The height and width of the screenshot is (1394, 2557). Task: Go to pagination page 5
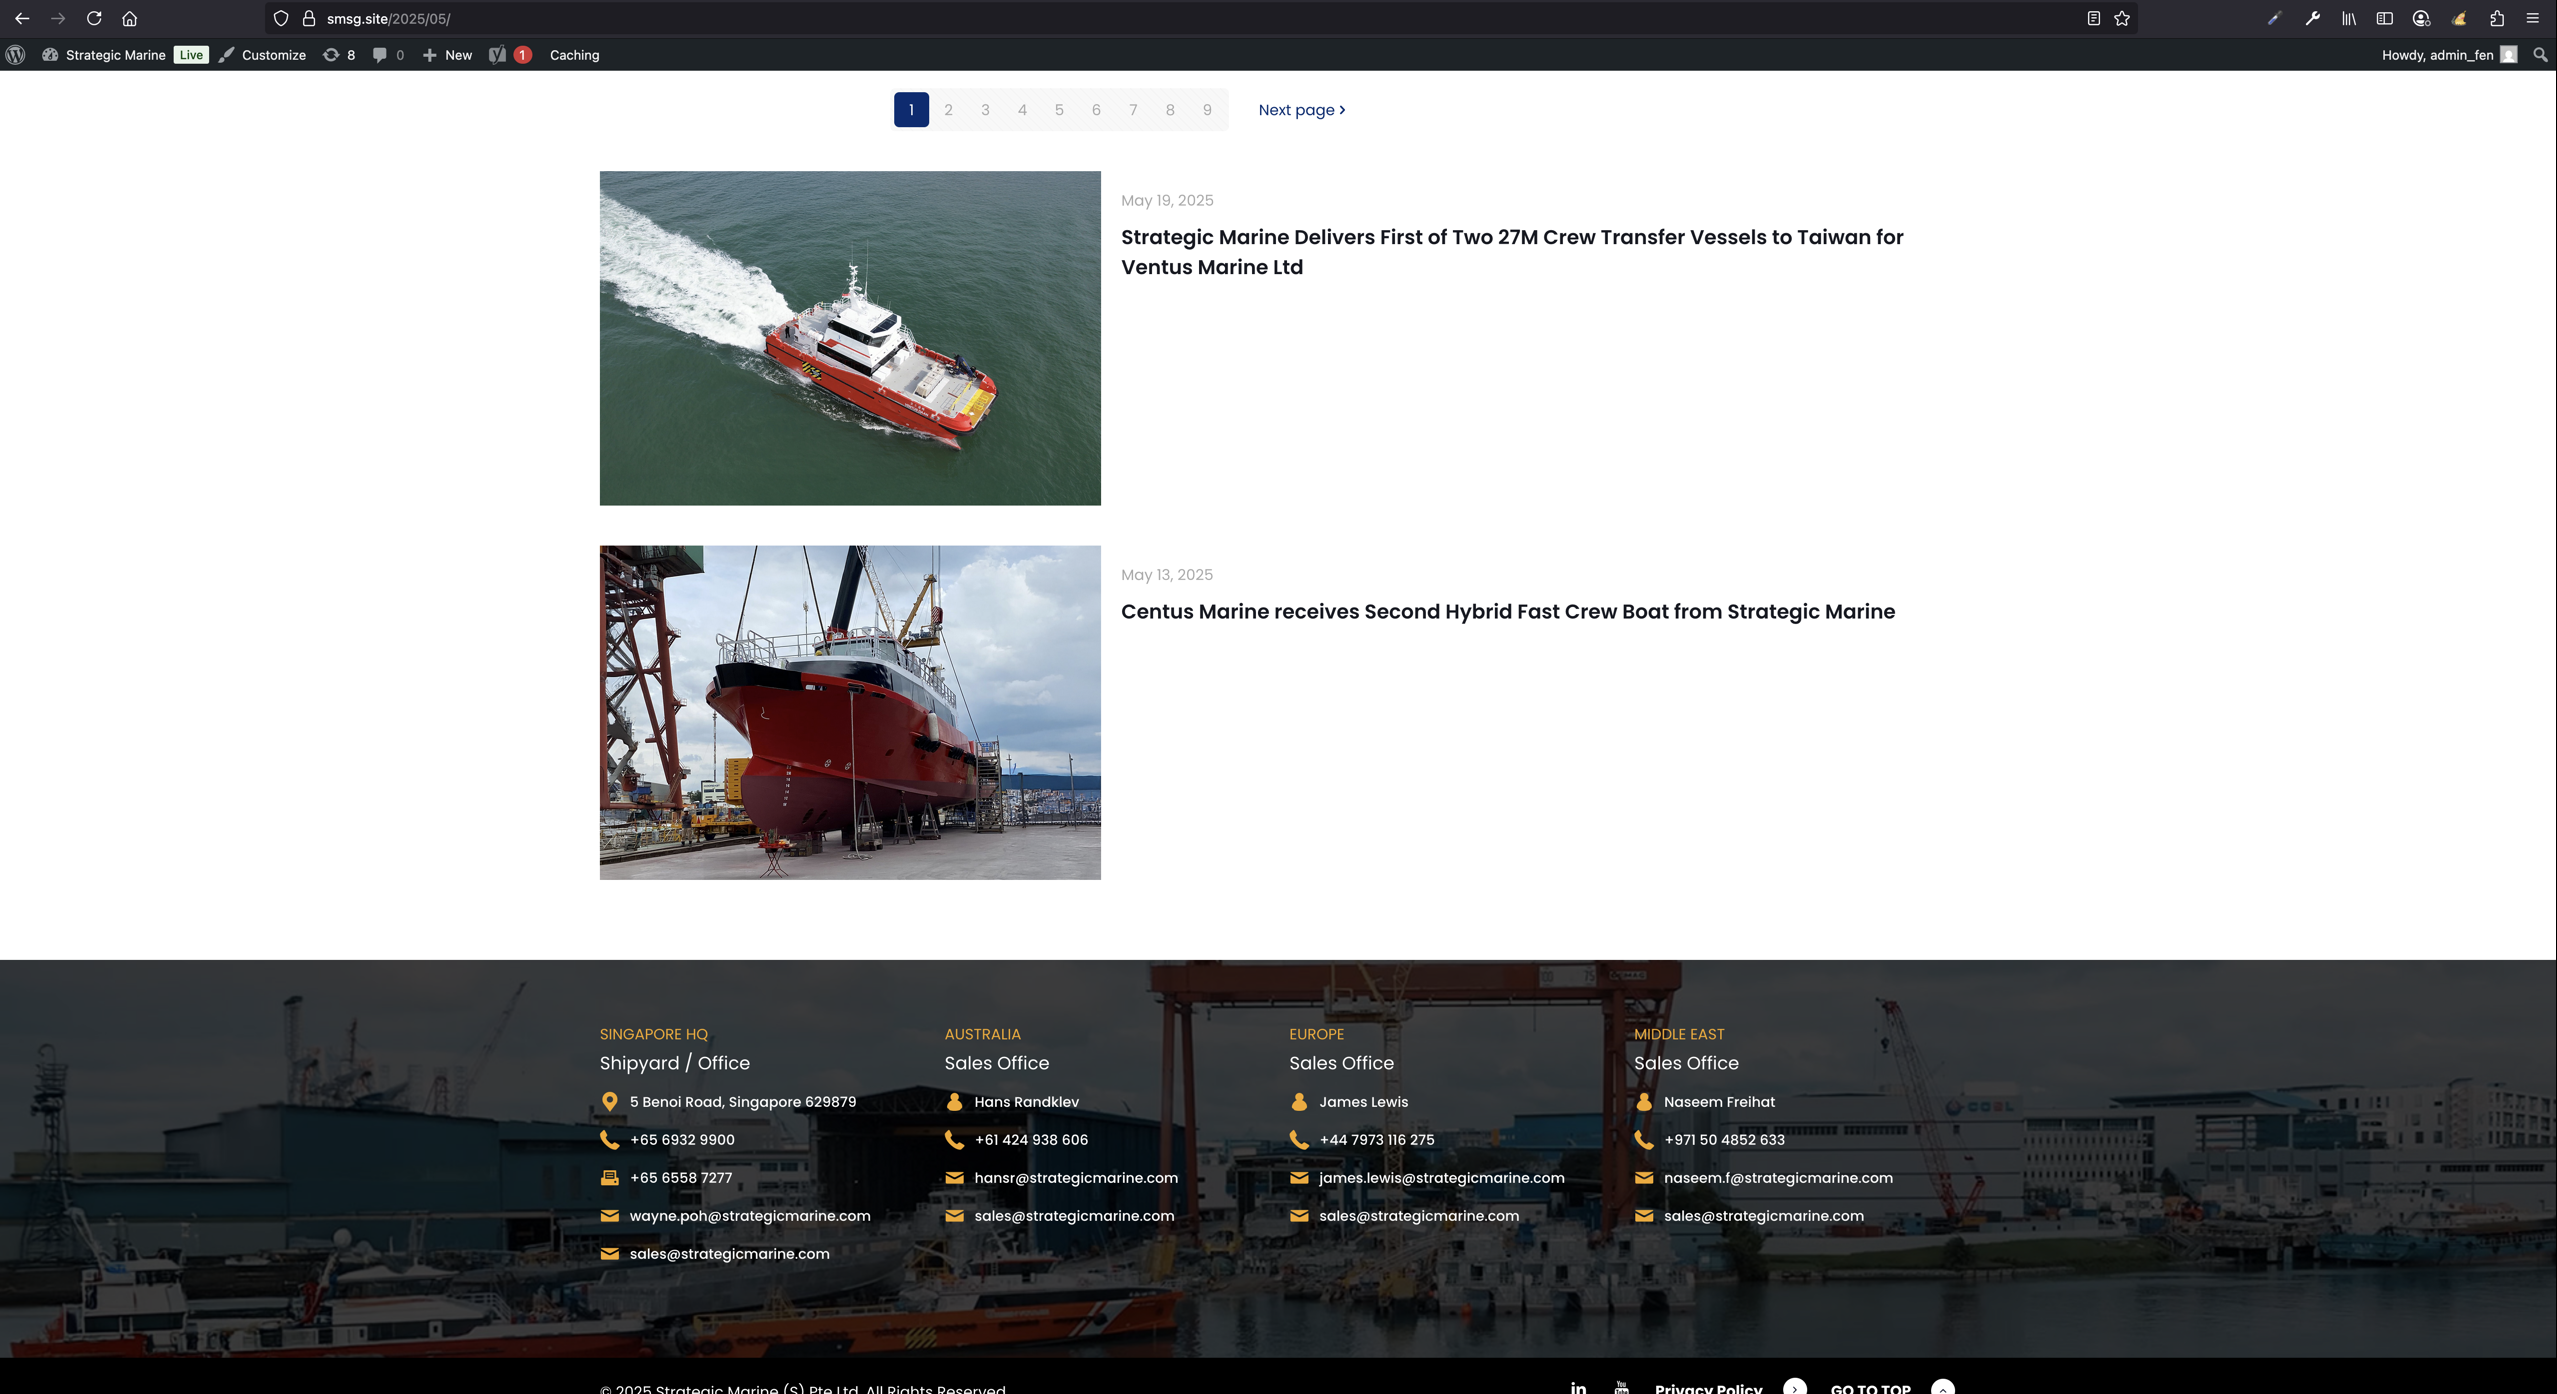1059,110
